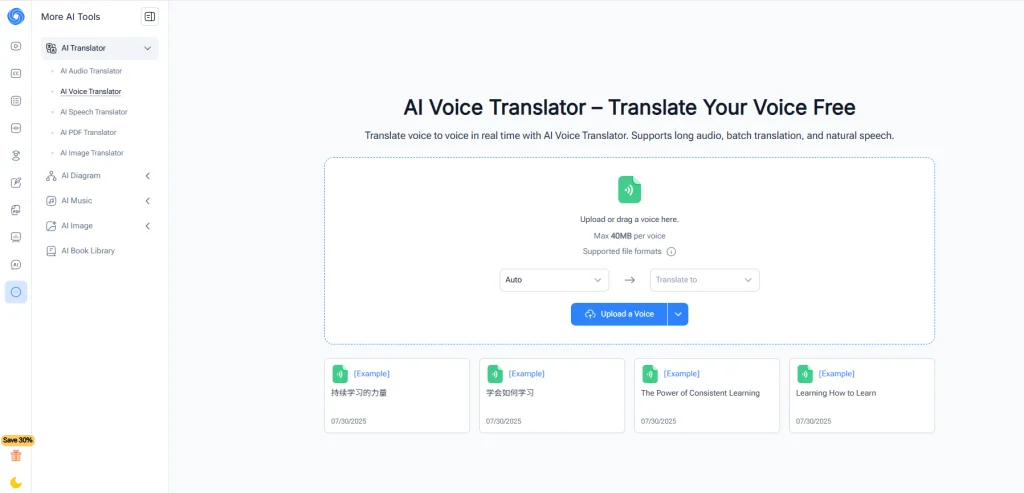Click green file icon on 学会如何学习 card
This screenshot has height=493, width=1024.
pos(495,374)
